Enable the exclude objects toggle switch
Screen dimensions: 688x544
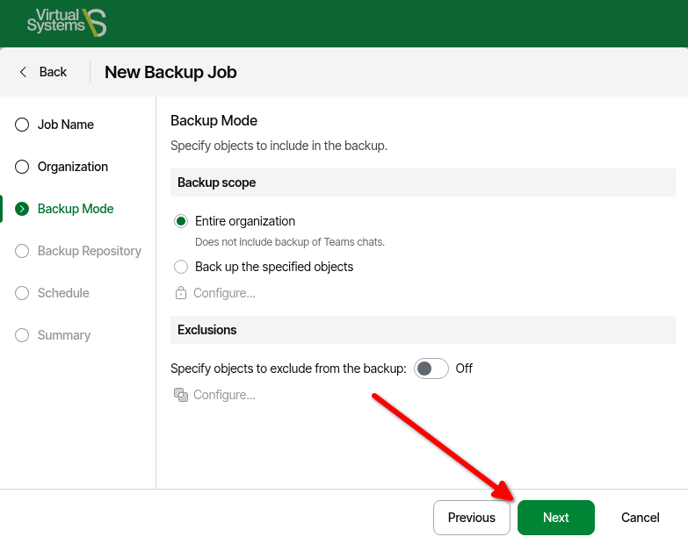[431, 368]
